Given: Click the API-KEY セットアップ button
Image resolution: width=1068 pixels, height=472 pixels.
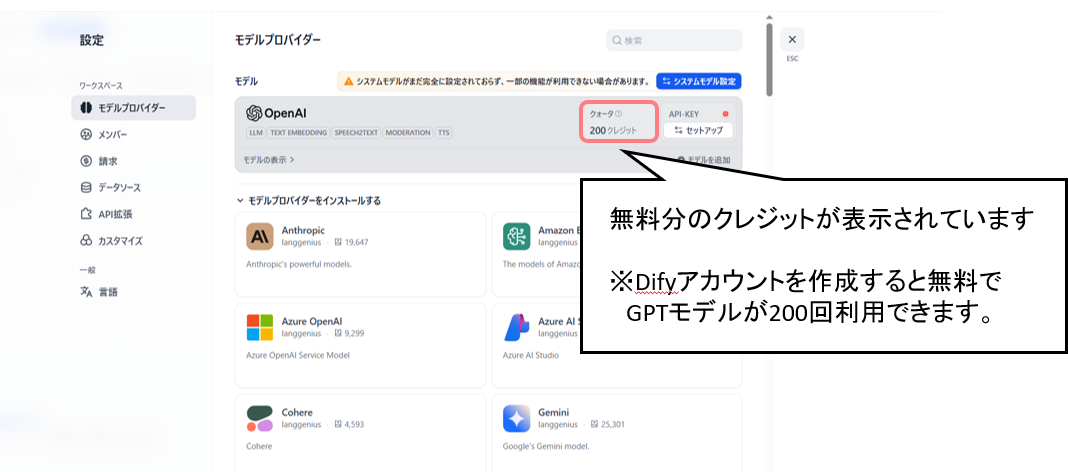Looking at the screenshot, I should (x=699, y=131).
